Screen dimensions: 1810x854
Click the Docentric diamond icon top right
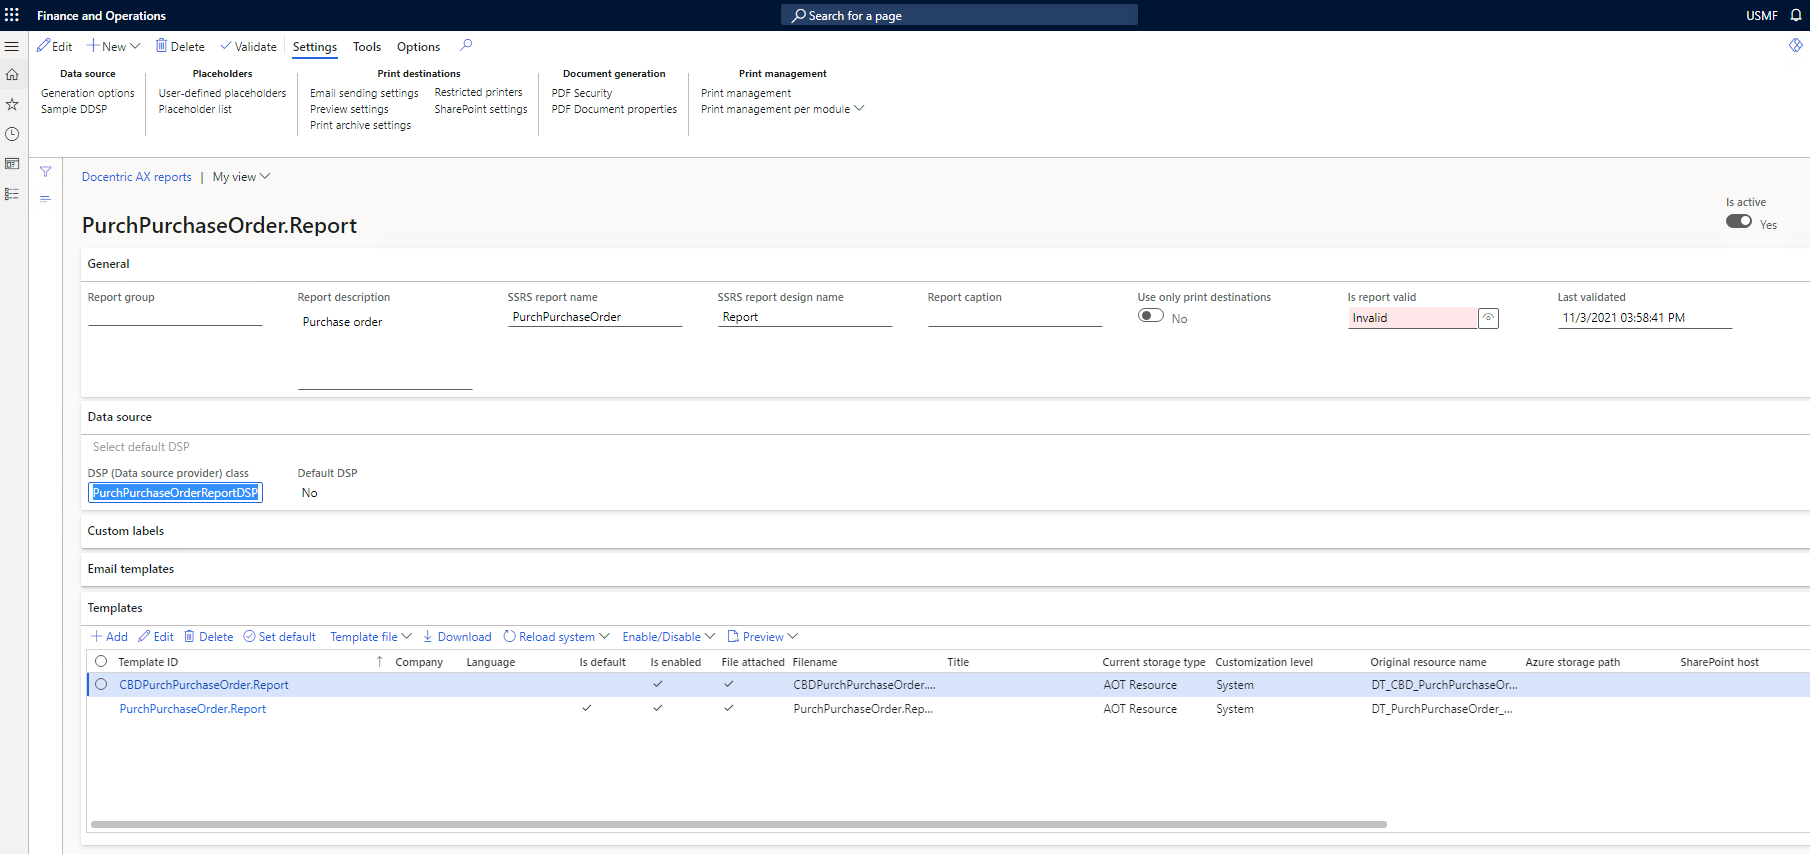pos(1796,45)
